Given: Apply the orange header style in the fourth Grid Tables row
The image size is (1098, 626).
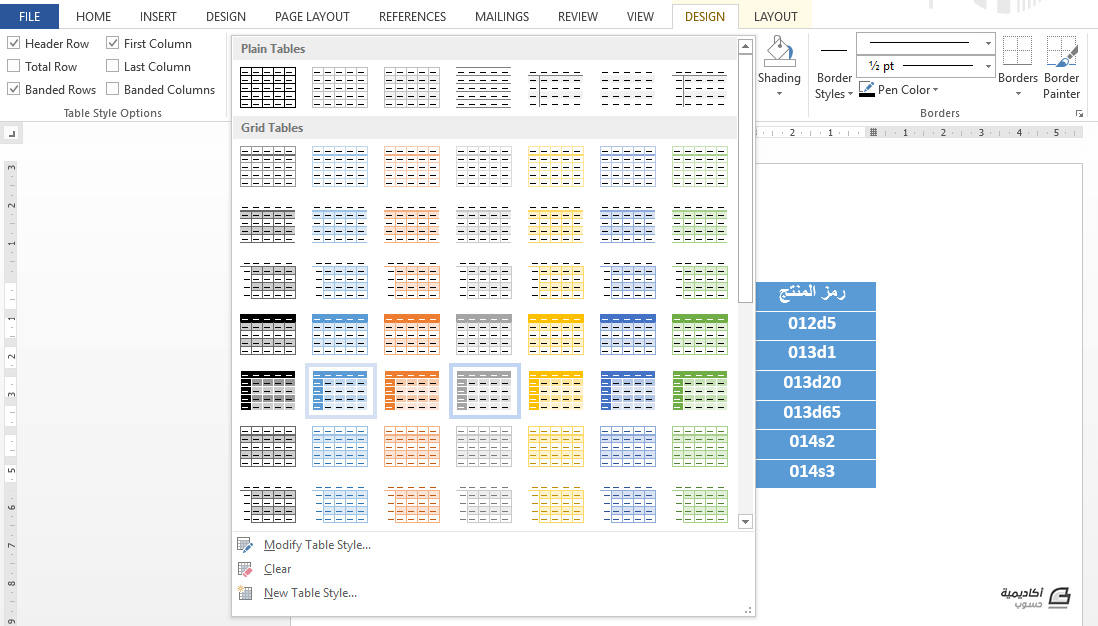Looking at the screenshot, I should [412, 335].
